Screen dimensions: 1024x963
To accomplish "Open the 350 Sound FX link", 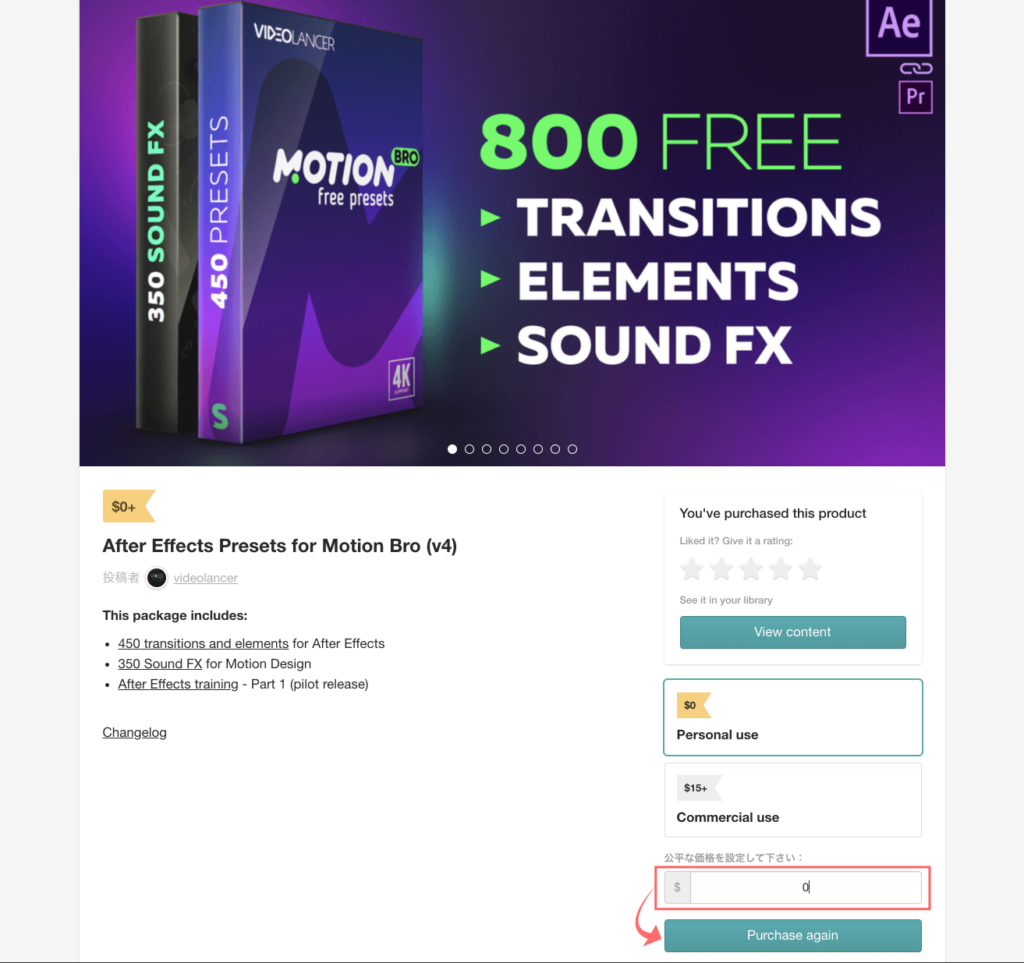I will [x=160, y=664].
